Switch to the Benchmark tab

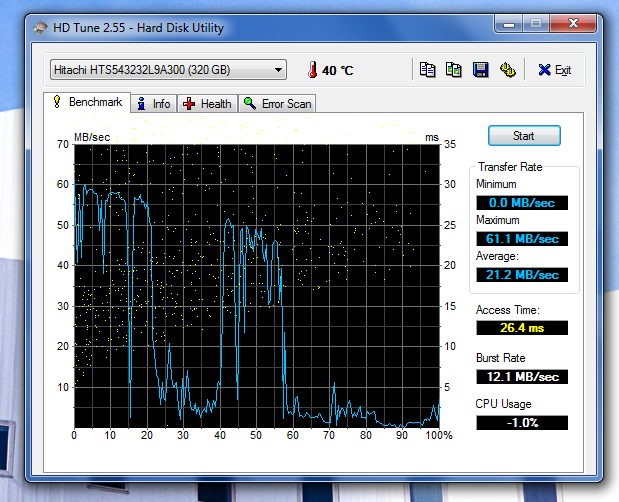[x=87, y=102]
